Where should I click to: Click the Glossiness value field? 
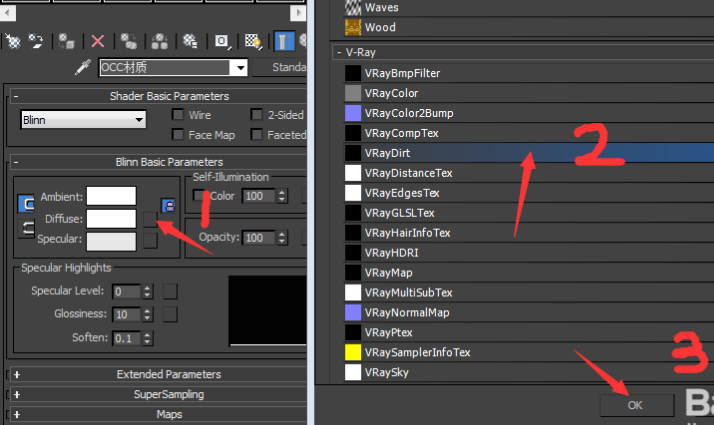127,314
